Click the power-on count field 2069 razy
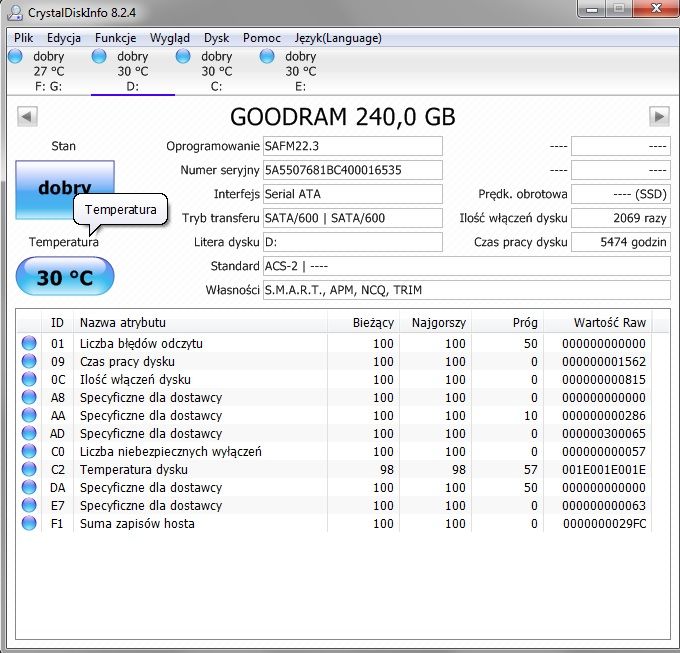The height and width of the screenshot is (653, 680). click(x=621, y=218)
